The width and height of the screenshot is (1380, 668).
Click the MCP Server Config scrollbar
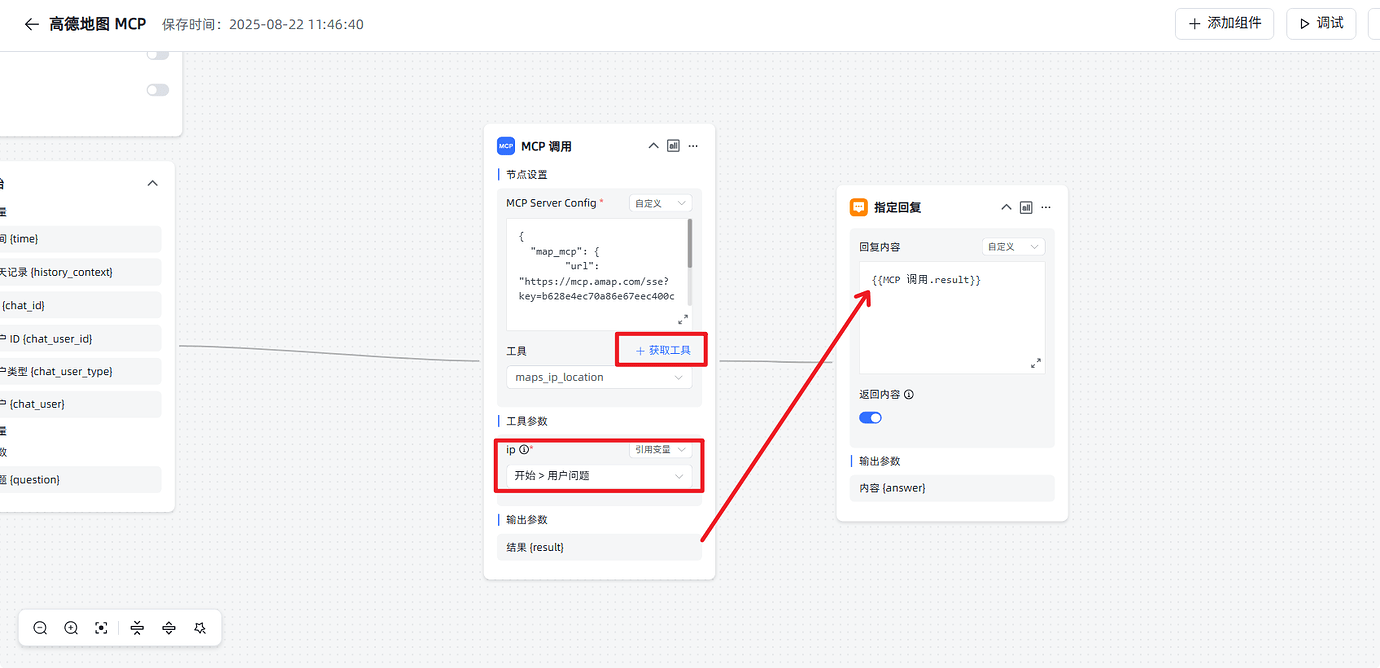689,244
